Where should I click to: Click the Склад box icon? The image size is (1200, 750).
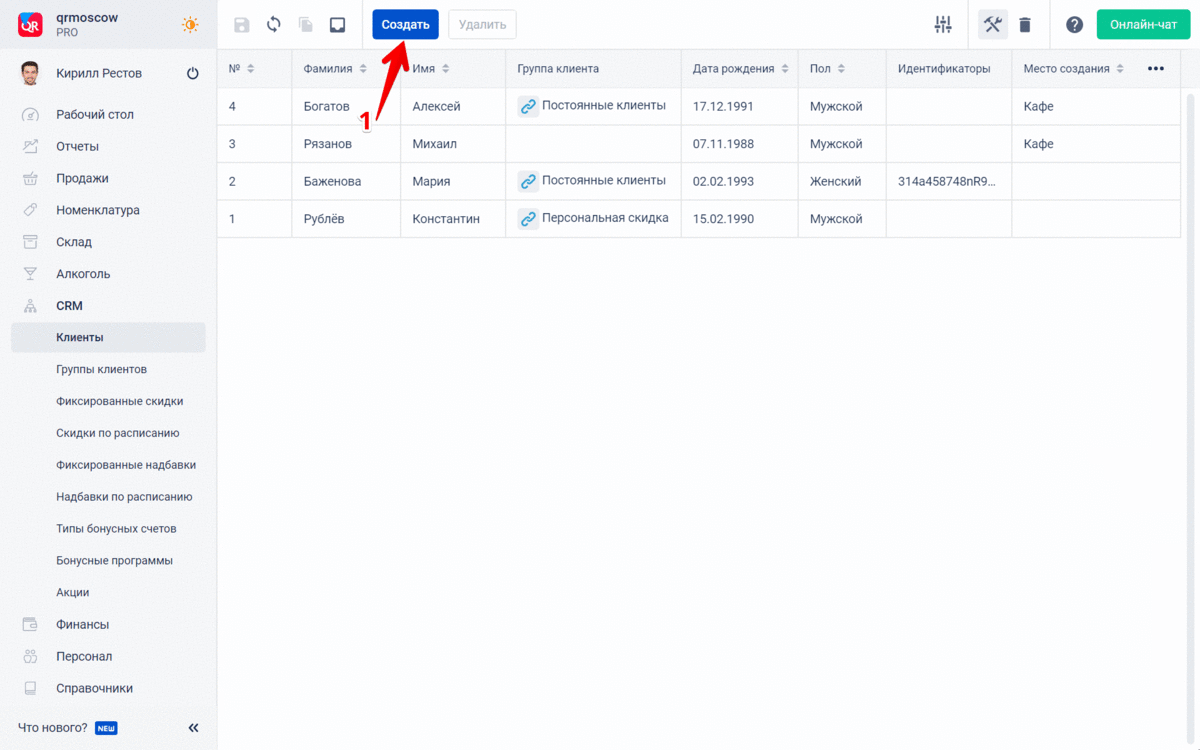point(31,242)
